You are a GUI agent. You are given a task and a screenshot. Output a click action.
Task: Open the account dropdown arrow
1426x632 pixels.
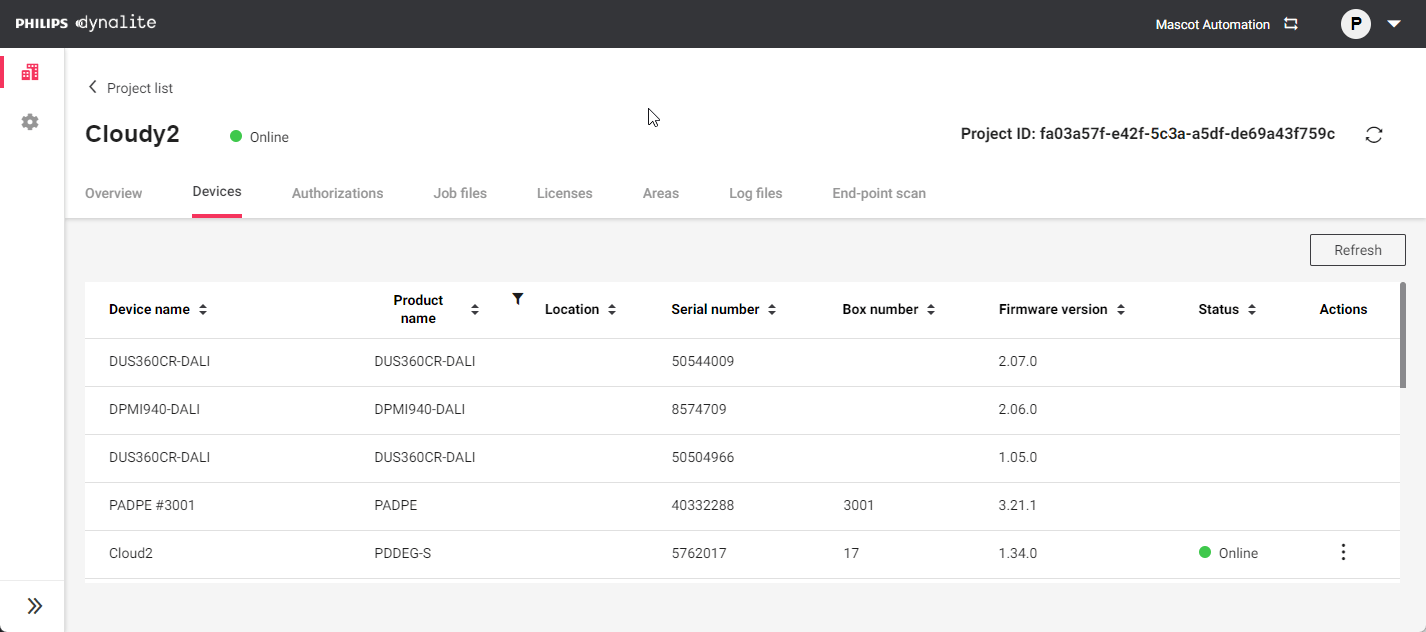point(1394,24)
